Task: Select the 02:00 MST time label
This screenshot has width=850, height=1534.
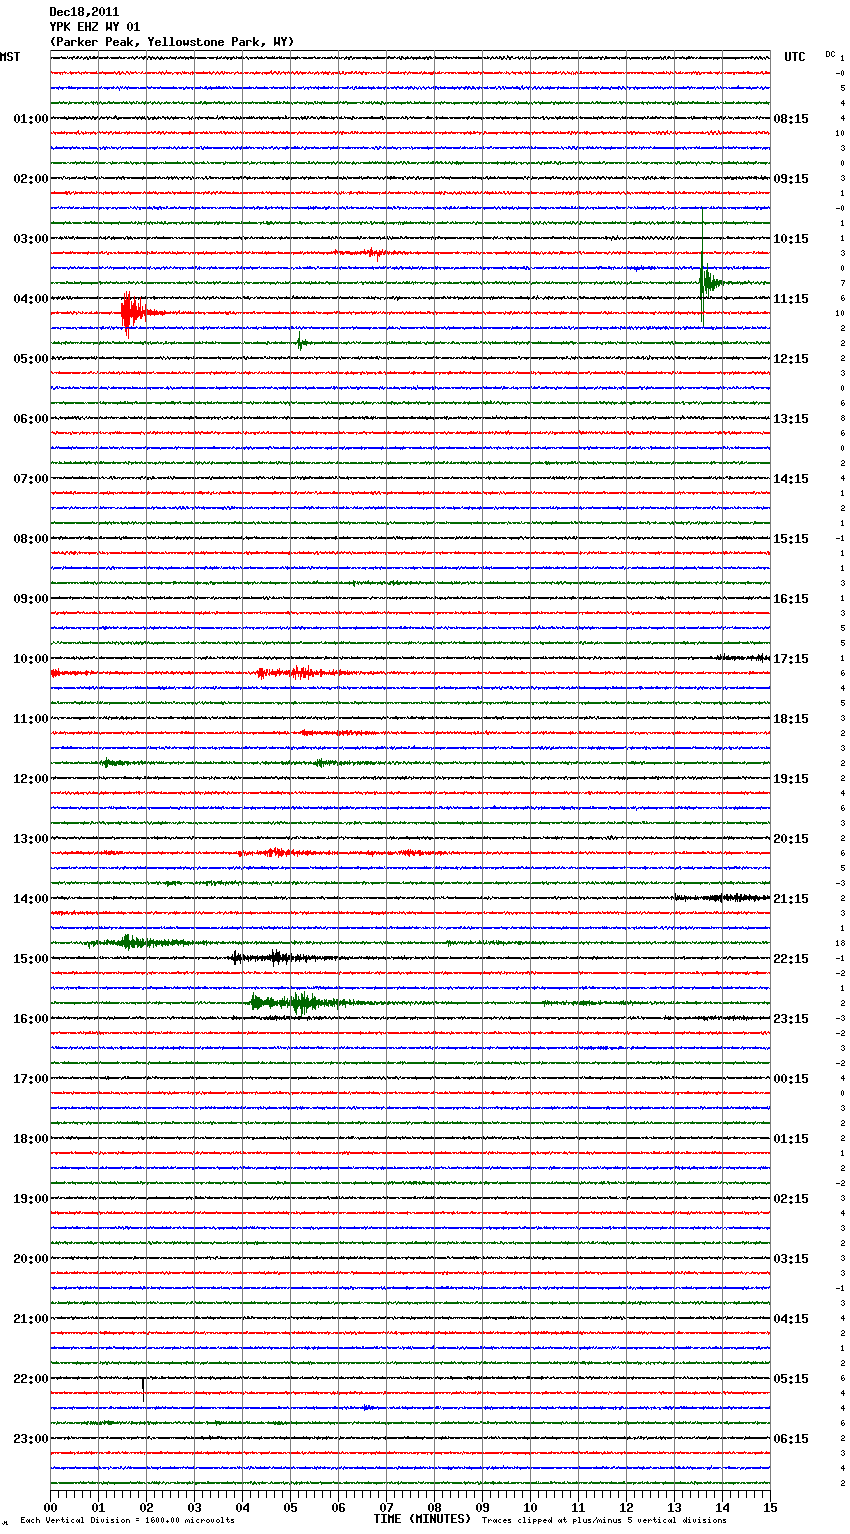Action: tap(30, 179)
